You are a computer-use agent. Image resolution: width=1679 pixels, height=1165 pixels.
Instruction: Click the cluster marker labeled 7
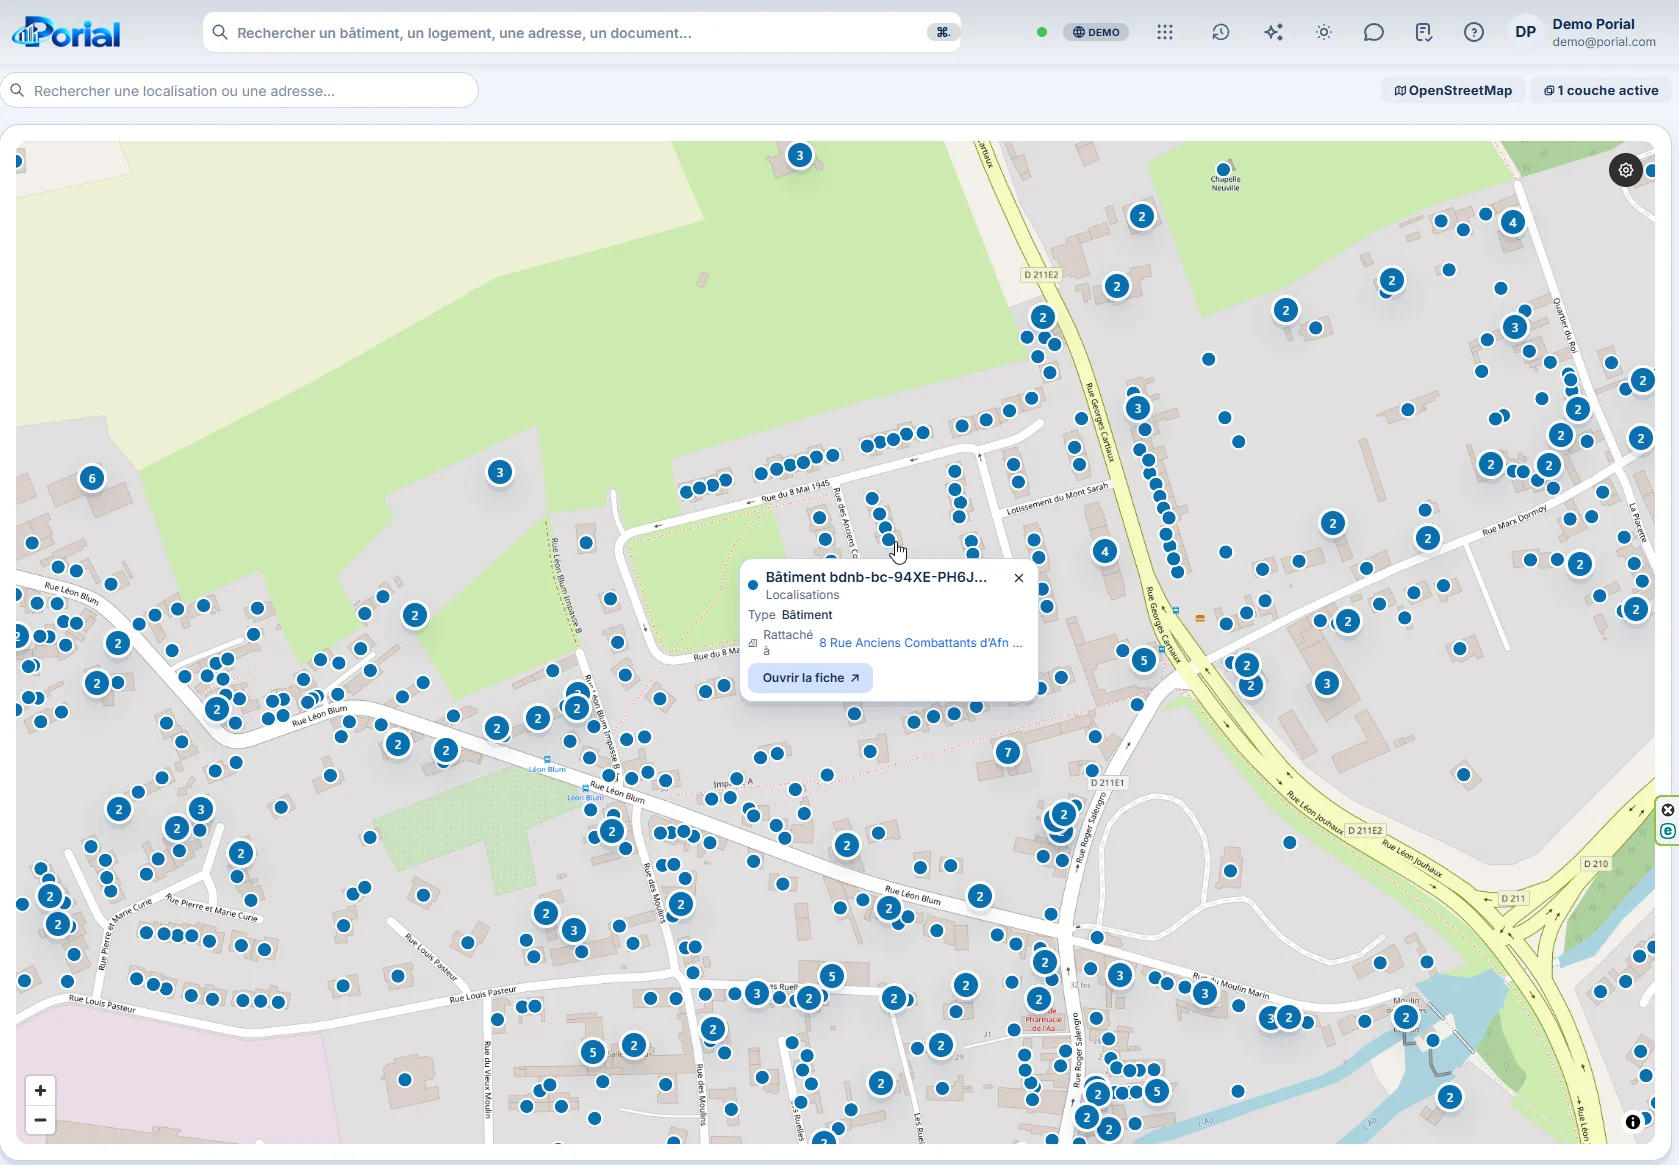(1008, 752)
